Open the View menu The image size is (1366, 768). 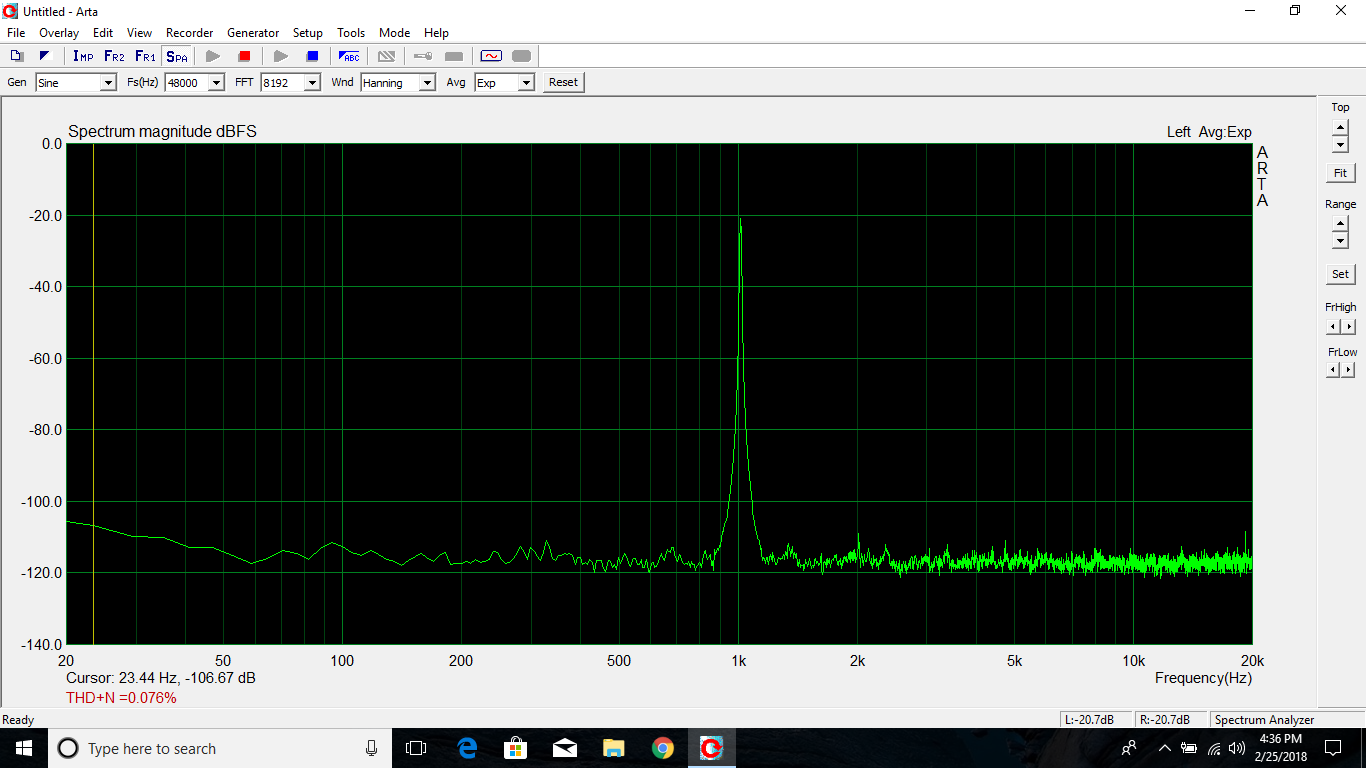[140, 33]
